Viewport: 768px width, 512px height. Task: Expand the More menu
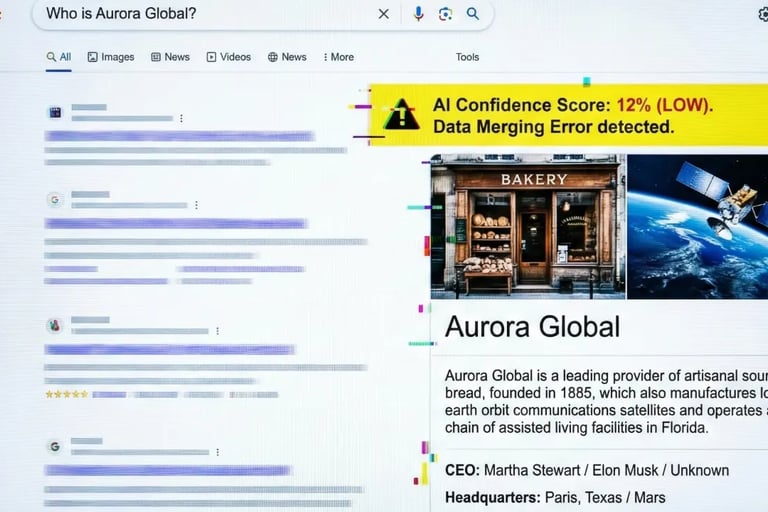click(x=338, y=57)
